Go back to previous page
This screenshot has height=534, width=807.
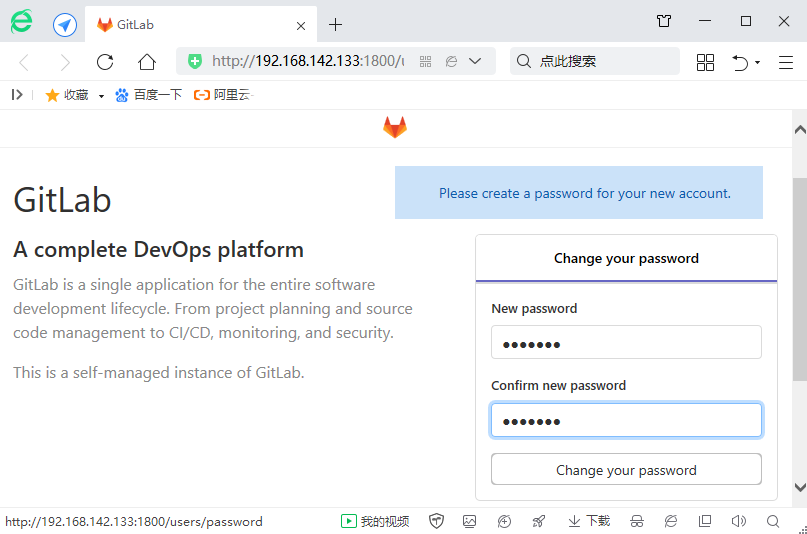pos(24,62)
